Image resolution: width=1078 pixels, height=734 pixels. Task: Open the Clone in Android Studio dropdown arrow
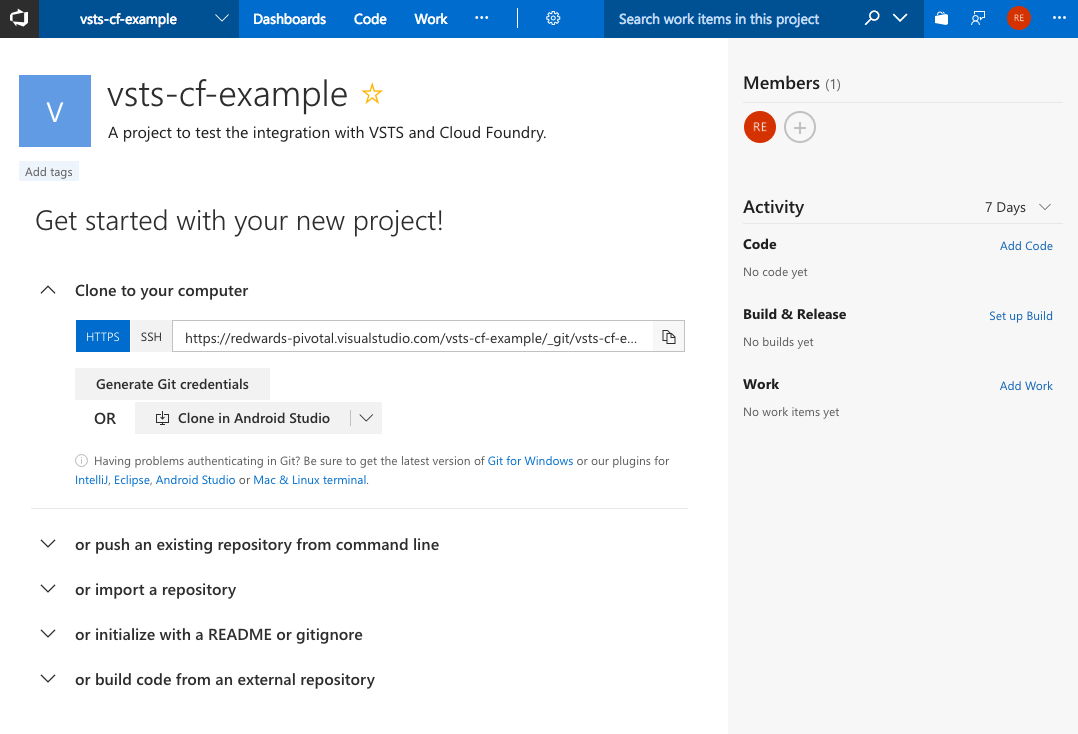pos(366,418)
